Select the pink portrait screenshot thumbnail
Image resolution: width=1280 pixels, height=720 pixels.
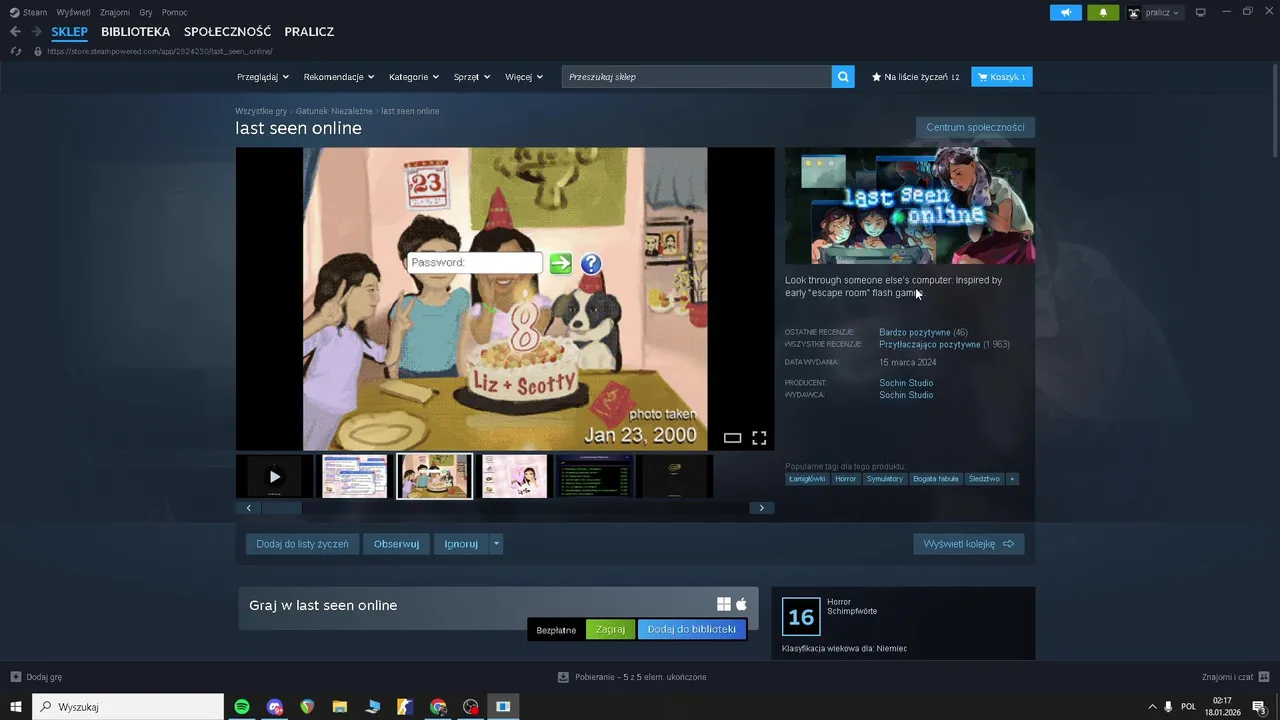coord(514,476)
